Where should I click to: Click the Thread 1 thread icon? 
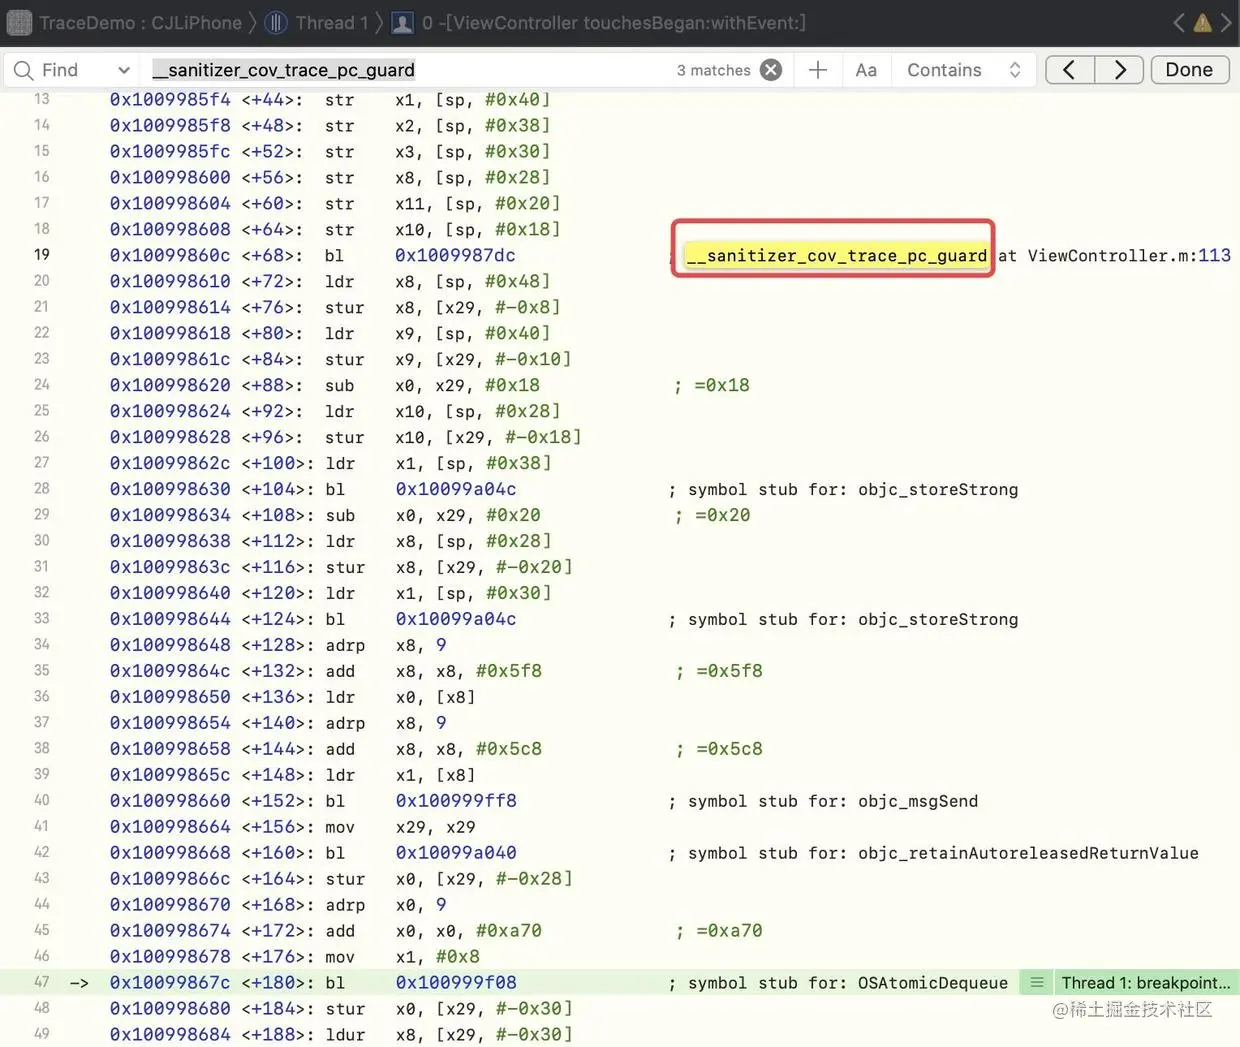[x=277, y=22]
